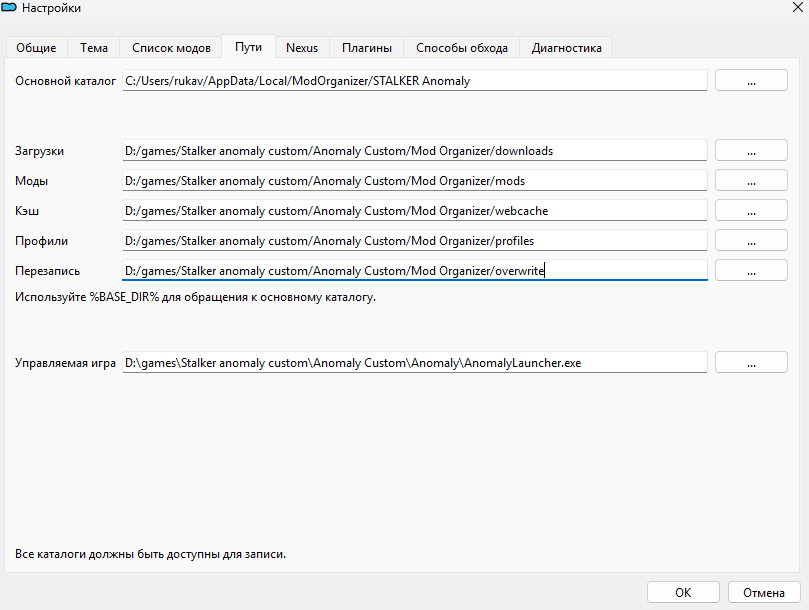Focus the Моды path text field
809x610 pixels.
414,181
